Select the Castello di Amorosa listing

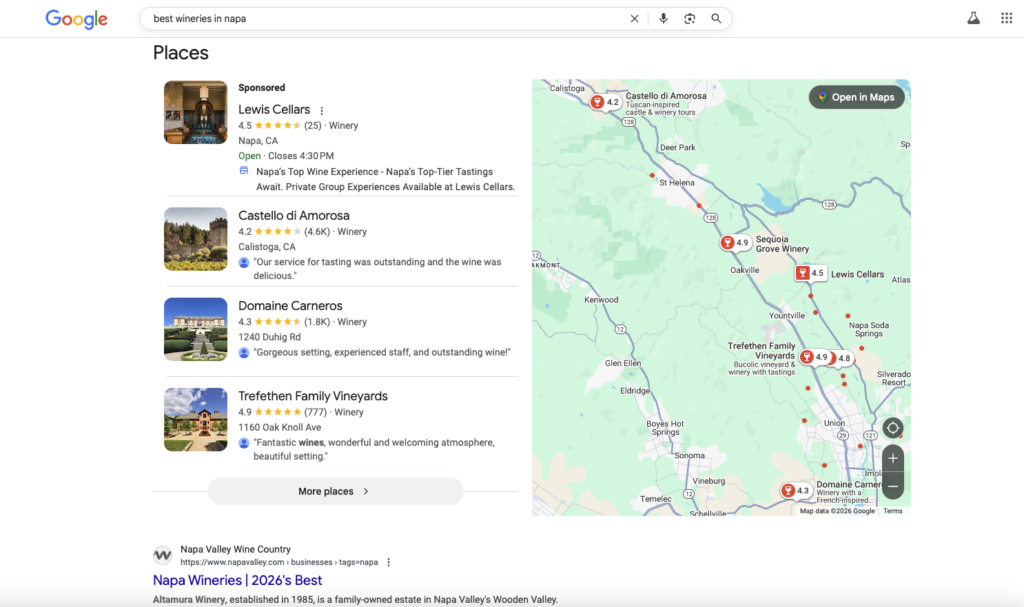pos(294,215)
